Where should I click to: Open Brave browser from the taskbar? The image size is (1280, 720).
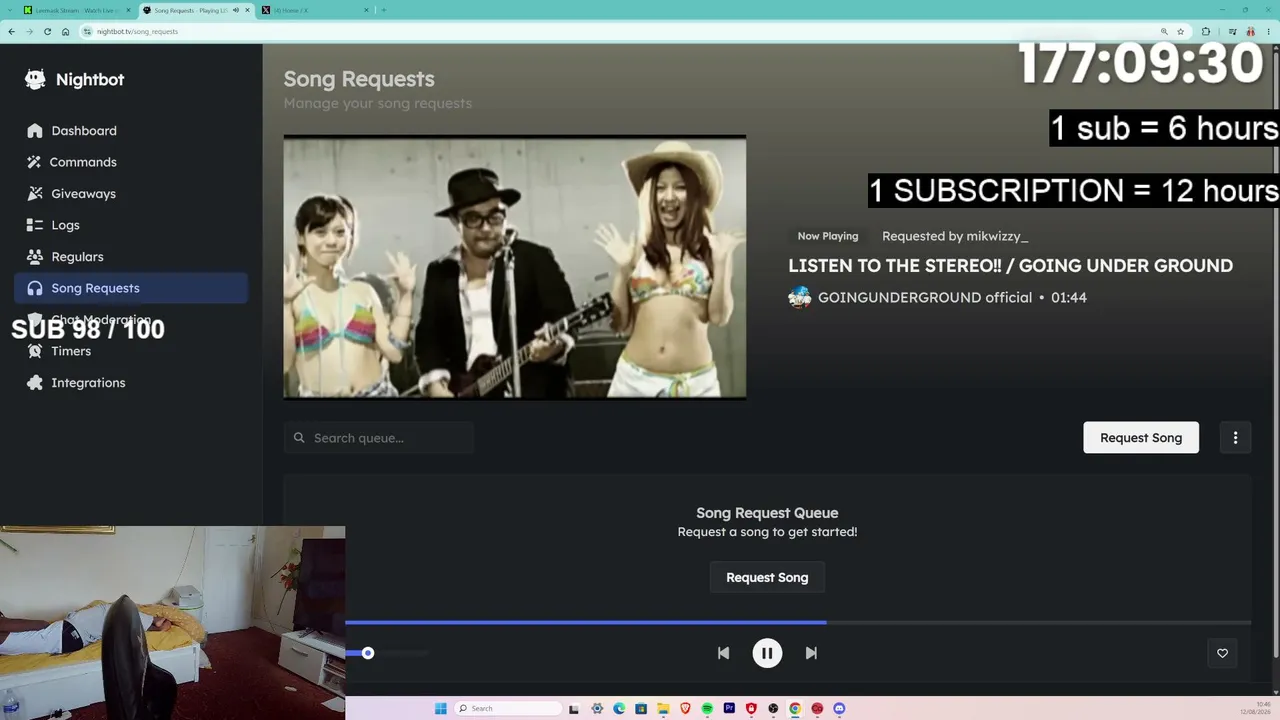tap(685, 709)
